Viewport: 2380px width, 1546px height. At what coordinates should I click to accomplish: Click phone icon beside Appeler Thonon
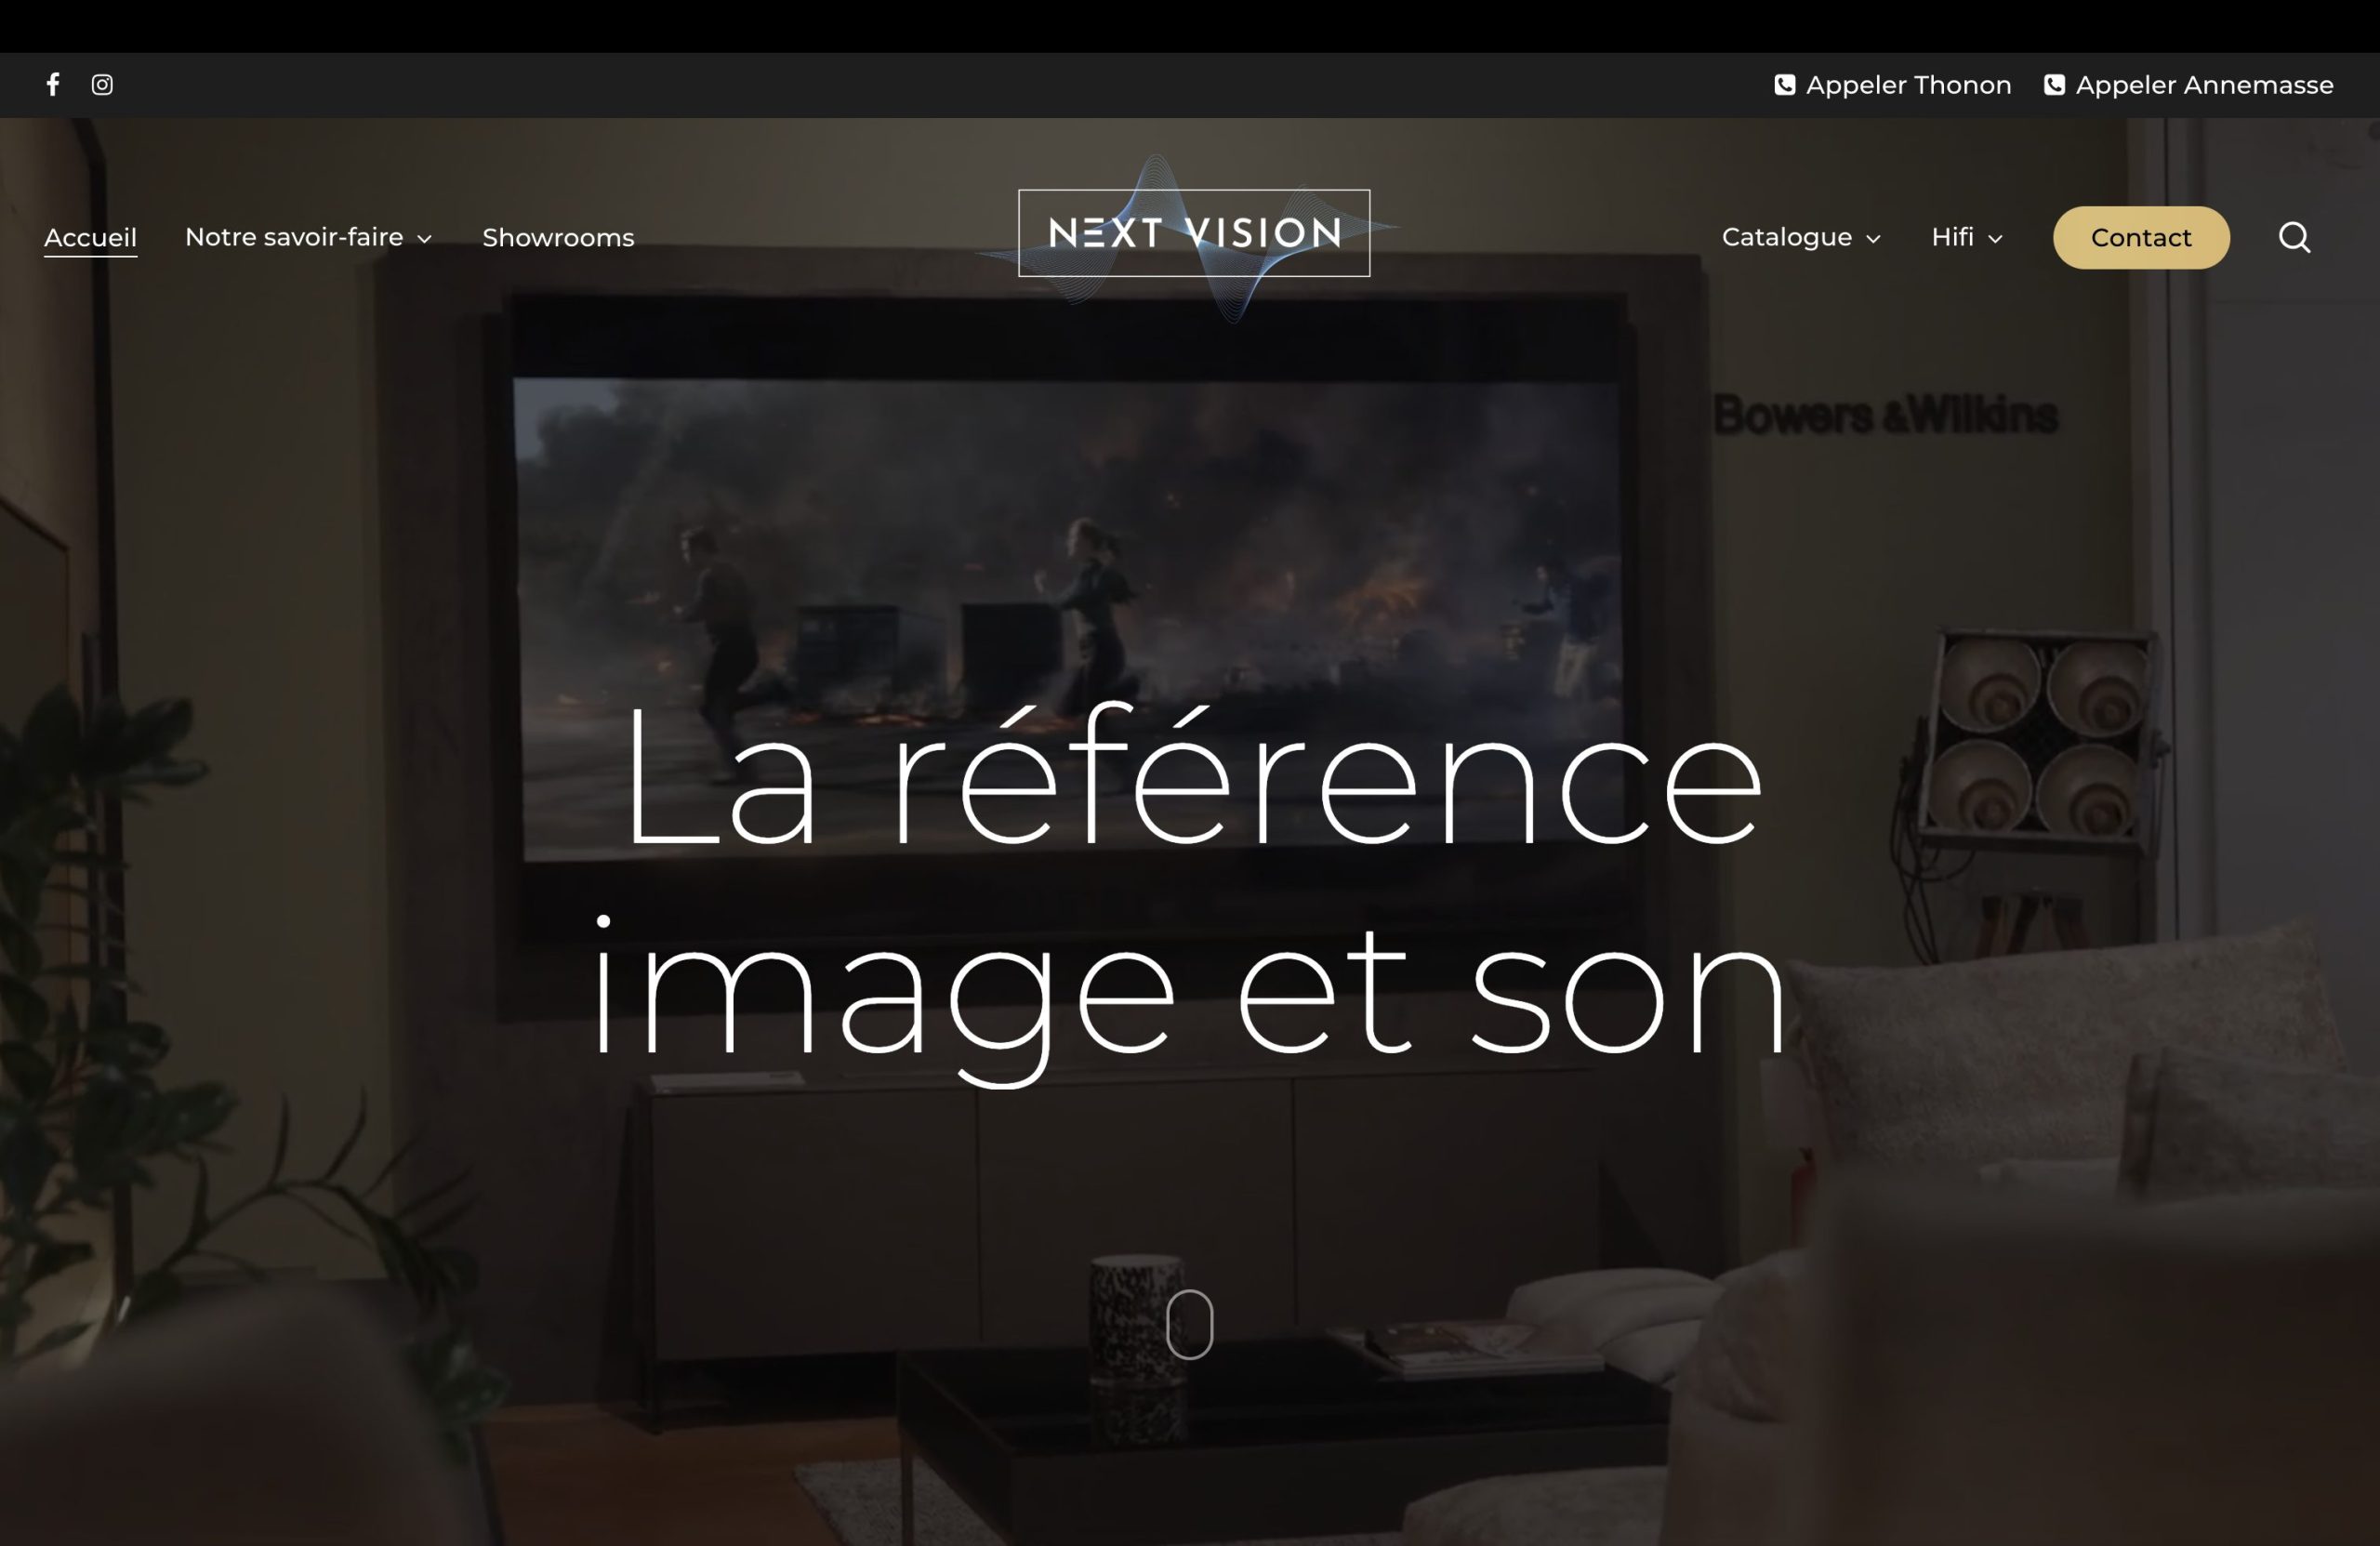point(1785,85)
